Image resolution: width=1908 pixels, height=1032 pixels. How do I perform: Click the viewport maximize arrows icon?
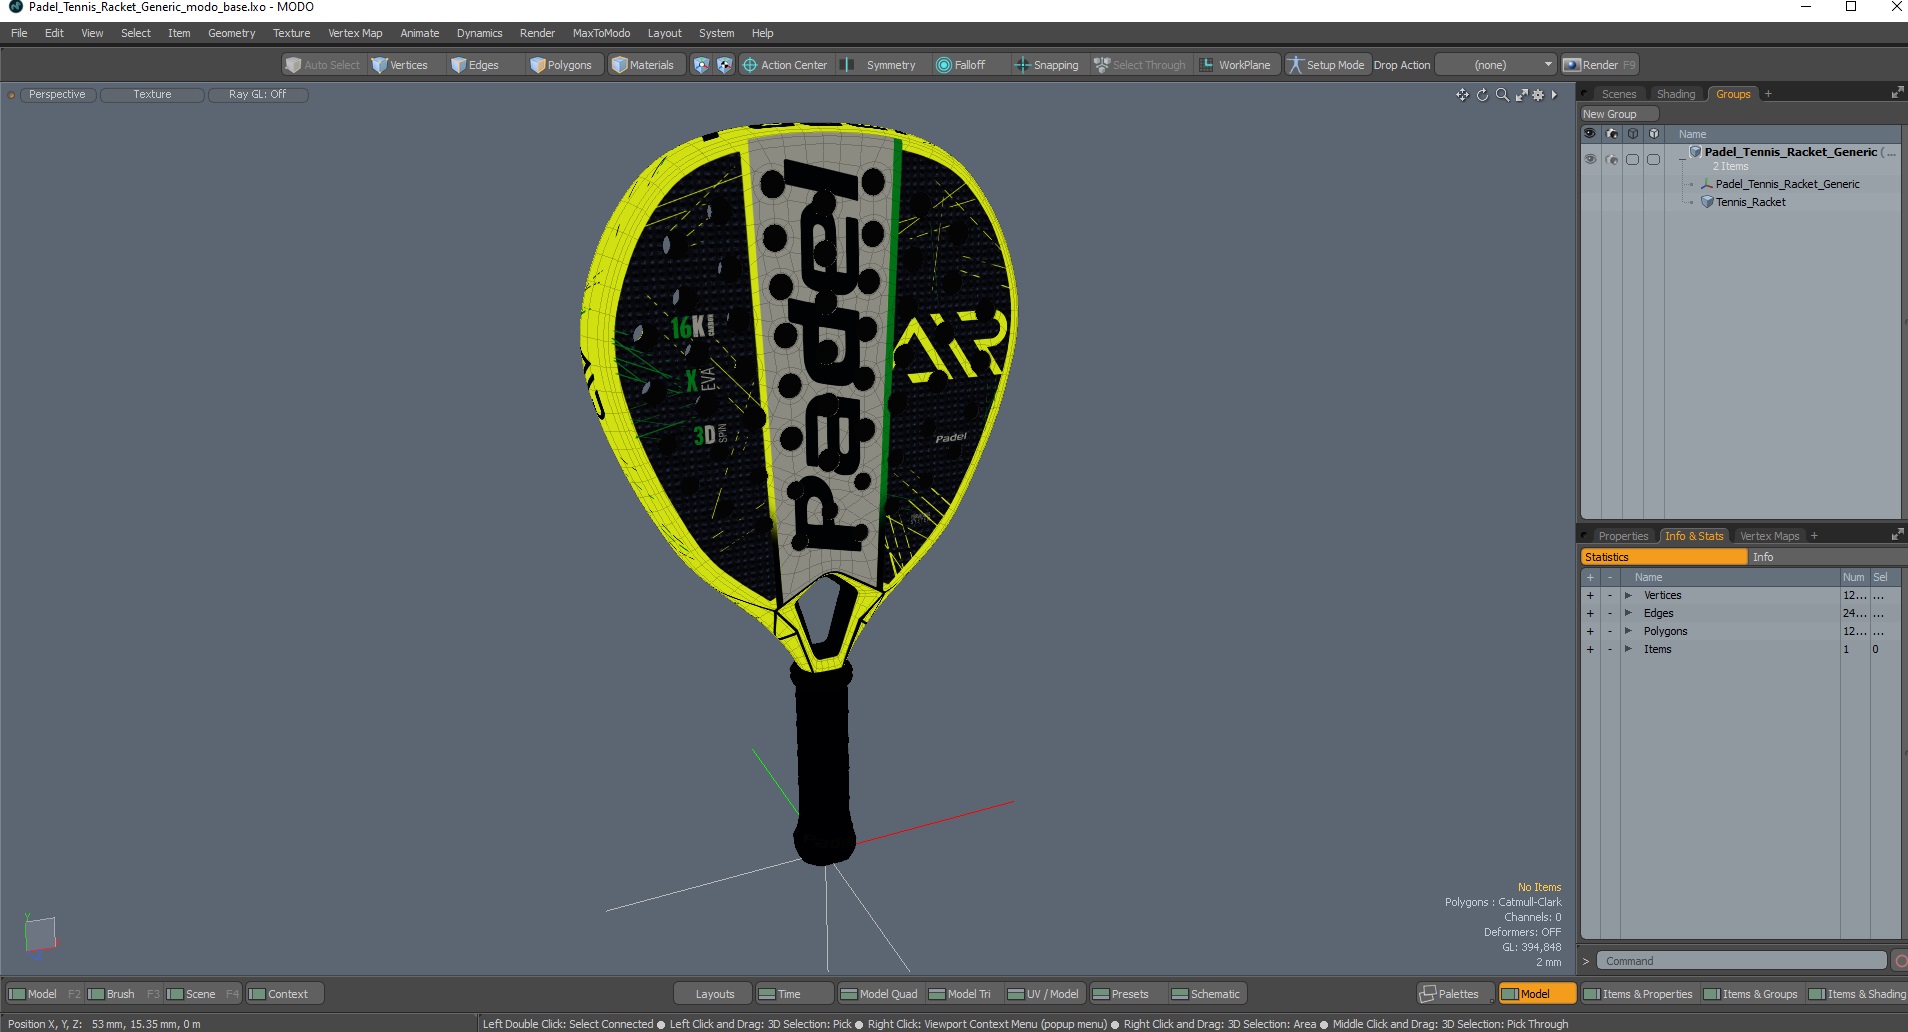[x=1521, y=95]
